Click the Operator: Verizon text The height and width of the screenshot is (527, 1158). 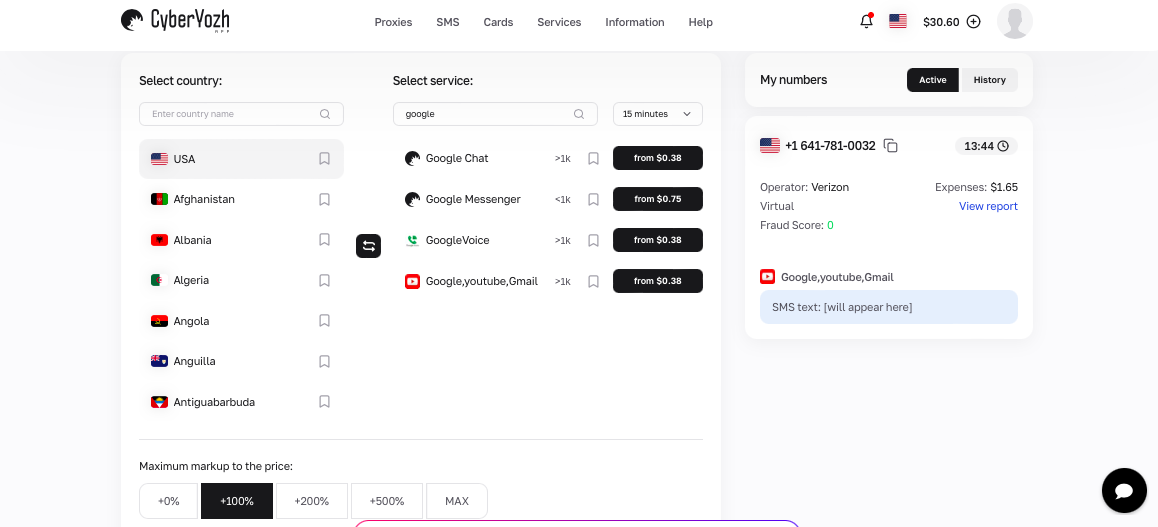[804, 187]
